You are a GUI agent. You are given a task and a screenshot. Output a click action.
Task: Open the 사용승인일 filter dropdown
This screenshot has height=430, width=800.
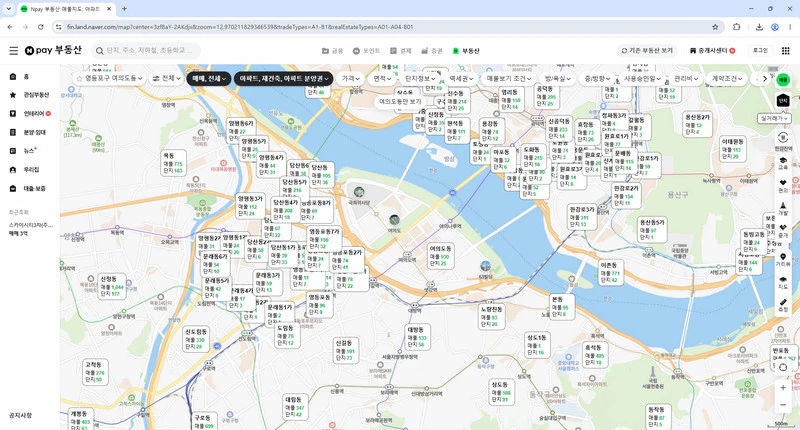pos(642,79)
